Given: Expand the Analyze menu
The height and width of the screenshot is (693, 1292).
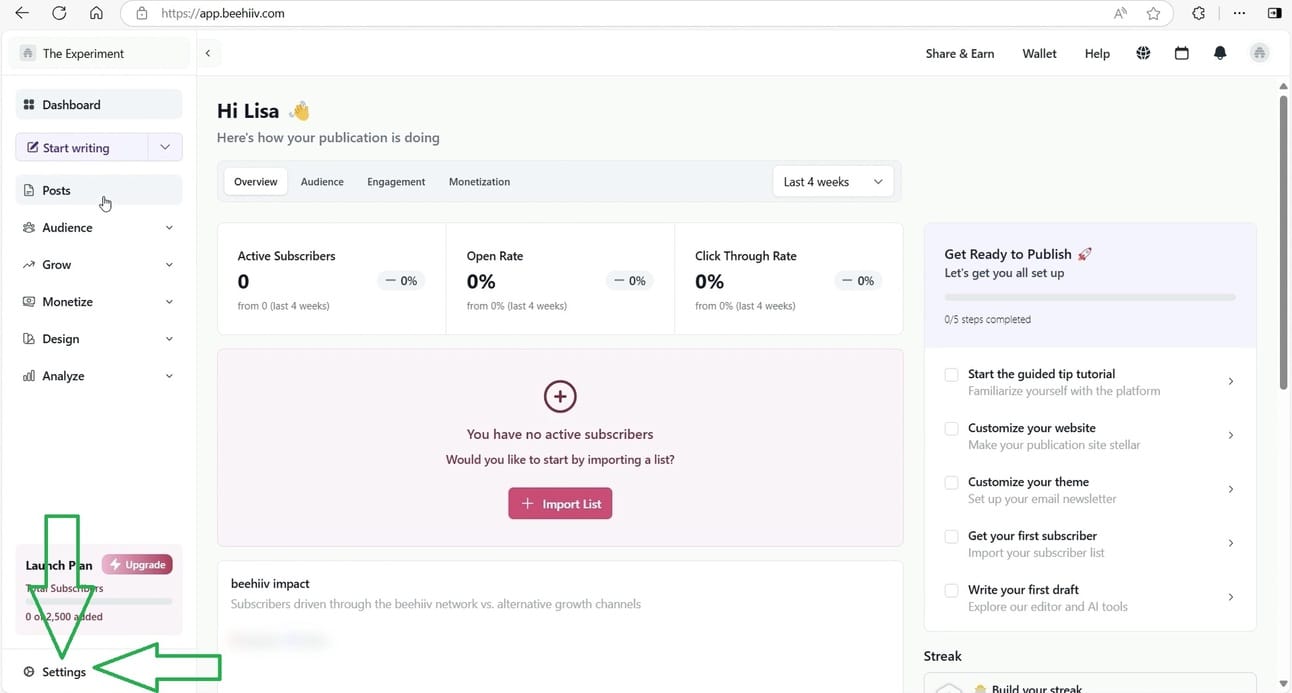Looking at the screenshot, I should 99,375.
